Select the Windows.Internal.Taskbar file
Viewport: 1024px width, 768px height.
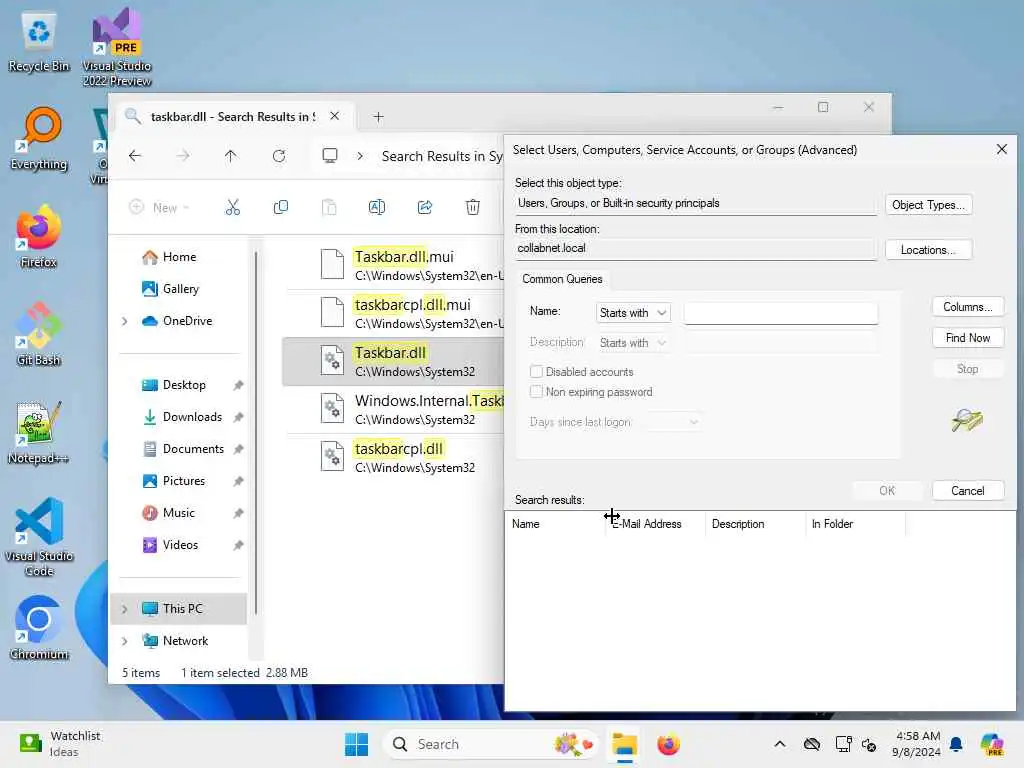point(393,409)
